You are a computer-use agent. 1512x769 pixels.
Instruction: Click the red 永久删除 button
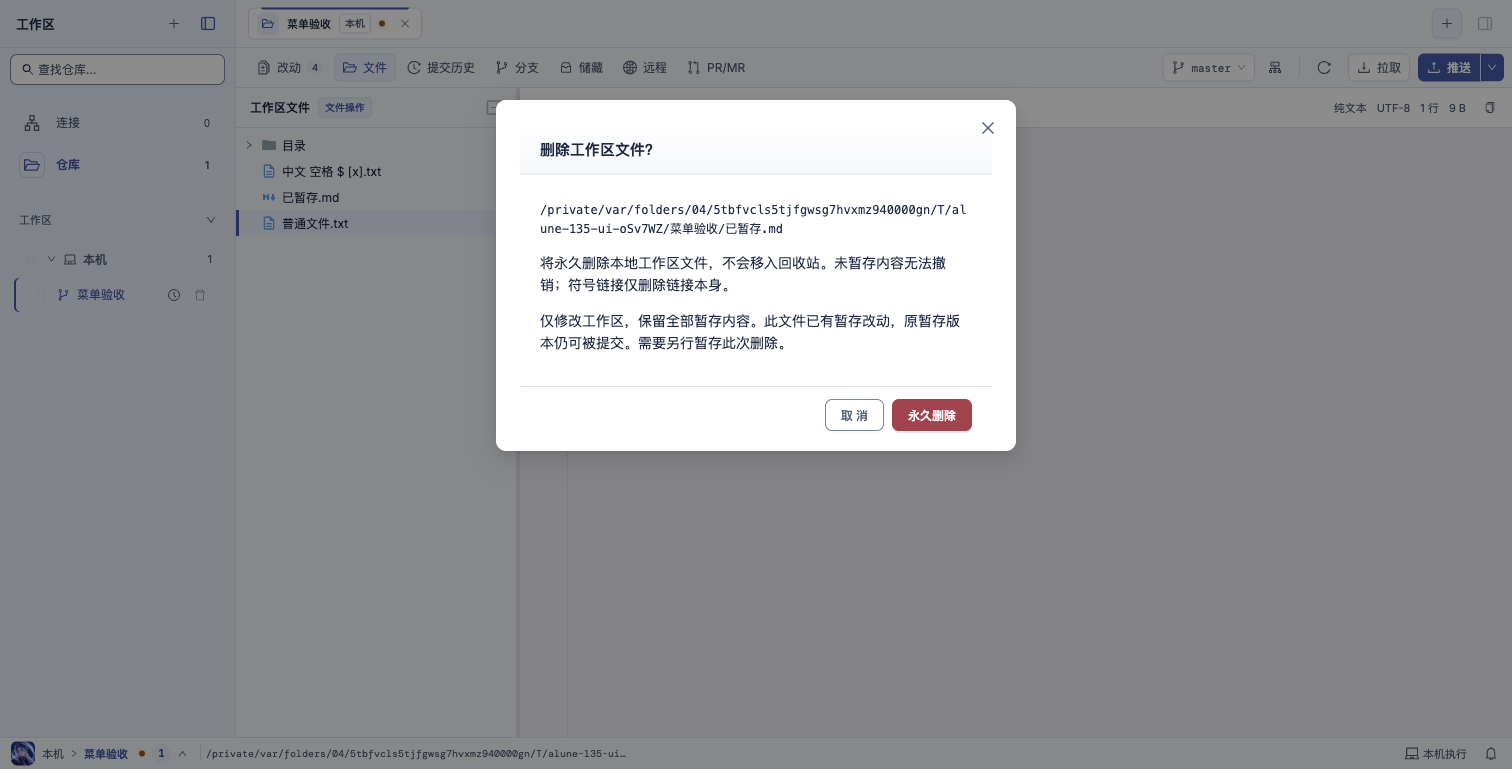tap(931, 415)
